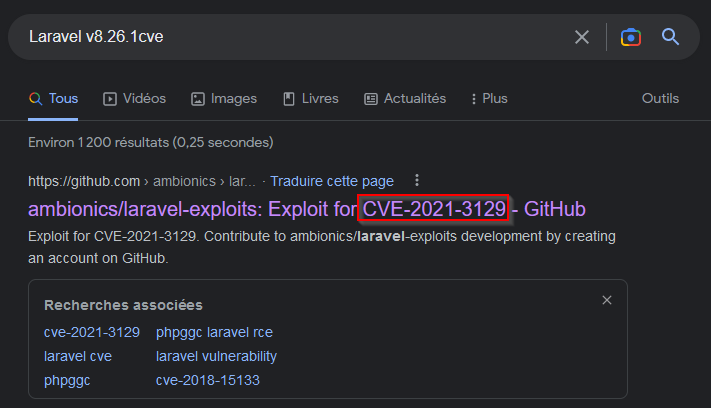Viewport: 711px width, 408px height.
Task: Open the Outils search tools
Action: (660, 98)
